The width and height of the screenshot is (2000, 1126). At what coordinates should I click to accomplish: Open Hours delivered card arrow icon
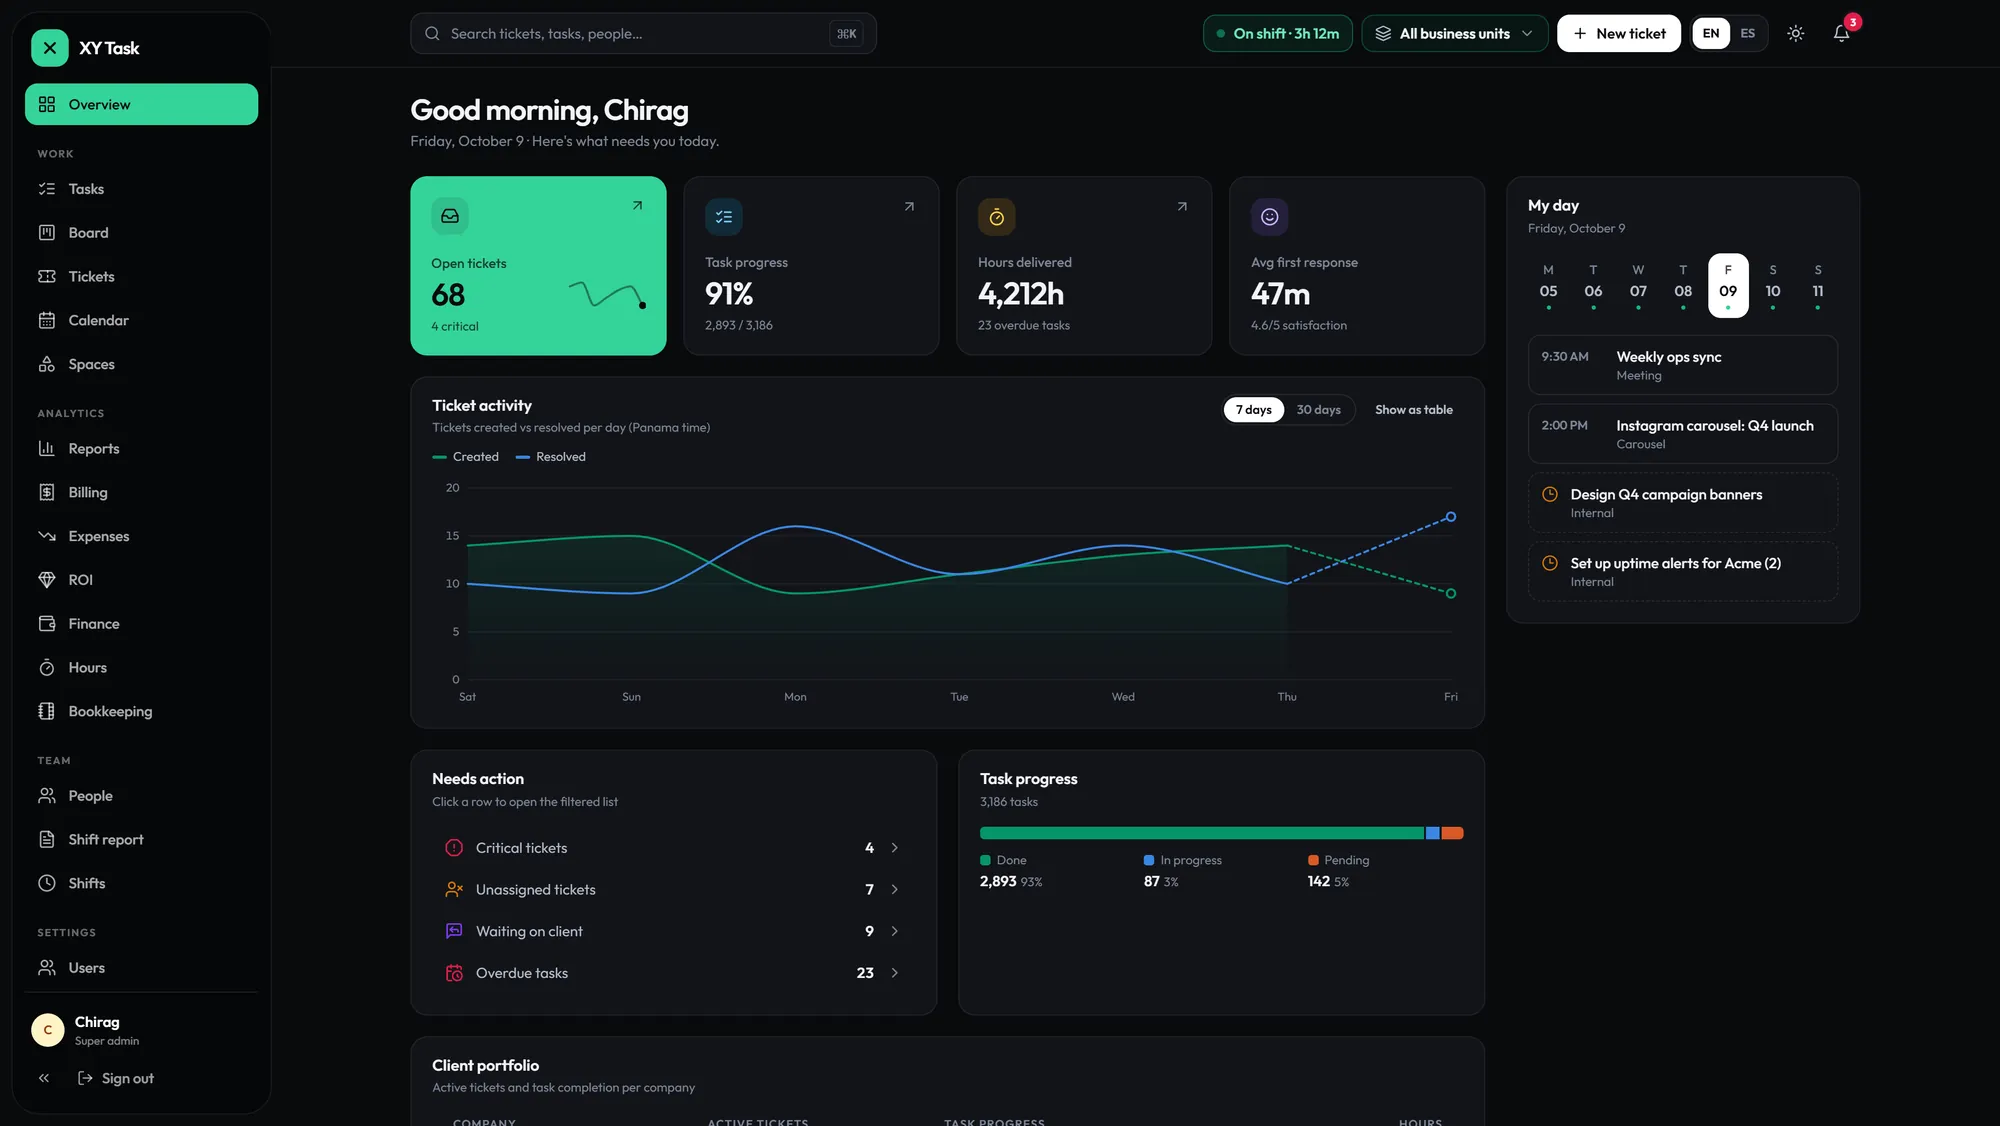pyautogui.click(x=1182, y=206)
